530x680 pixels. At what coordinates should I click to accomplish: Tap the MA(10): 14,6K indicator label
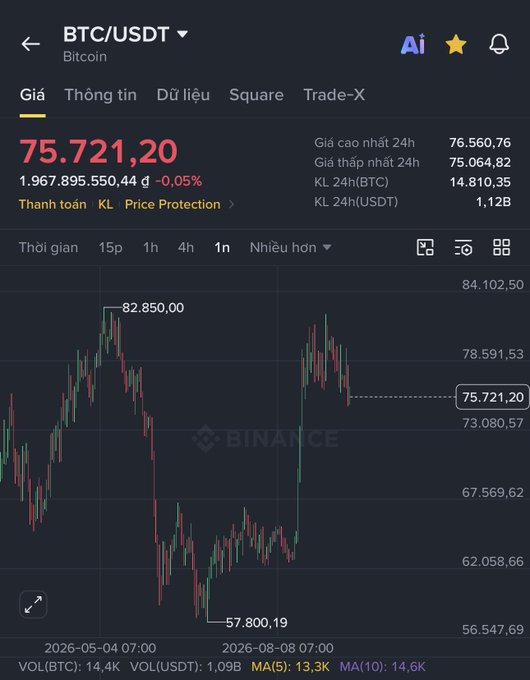(383, 667)
